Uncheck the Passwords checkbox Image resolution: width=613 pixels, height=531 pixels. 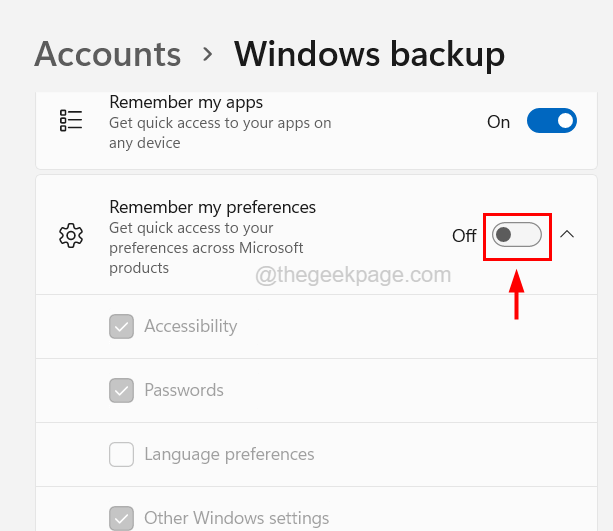[x=121, y=390]
